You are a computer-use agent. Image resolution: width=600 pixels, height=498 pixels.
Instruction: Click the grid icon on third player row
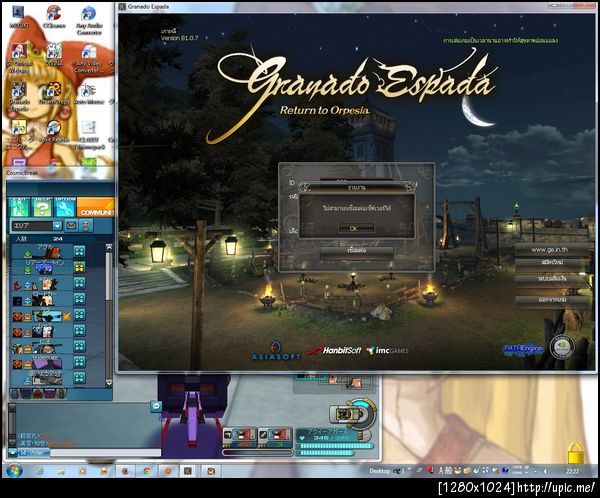[x=79, y=283]
